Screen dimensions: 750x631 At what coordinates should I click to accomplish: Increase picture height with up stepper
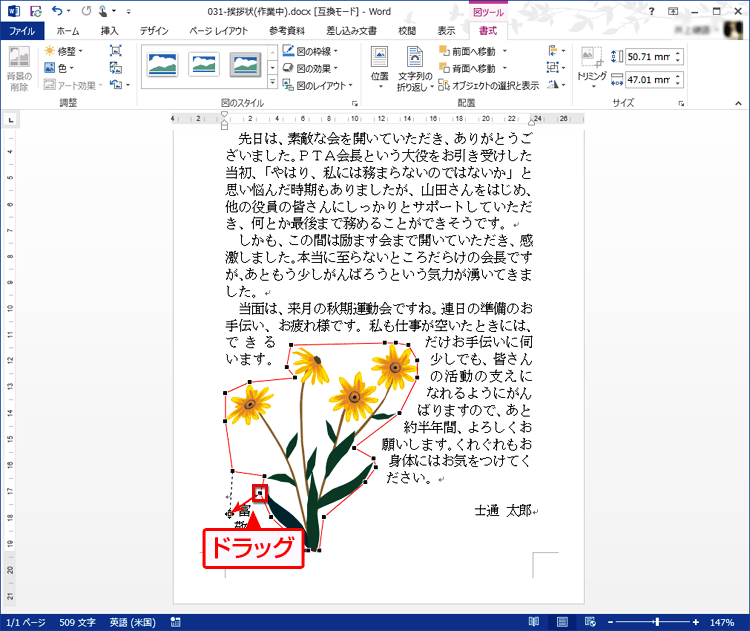pos(678,53)
